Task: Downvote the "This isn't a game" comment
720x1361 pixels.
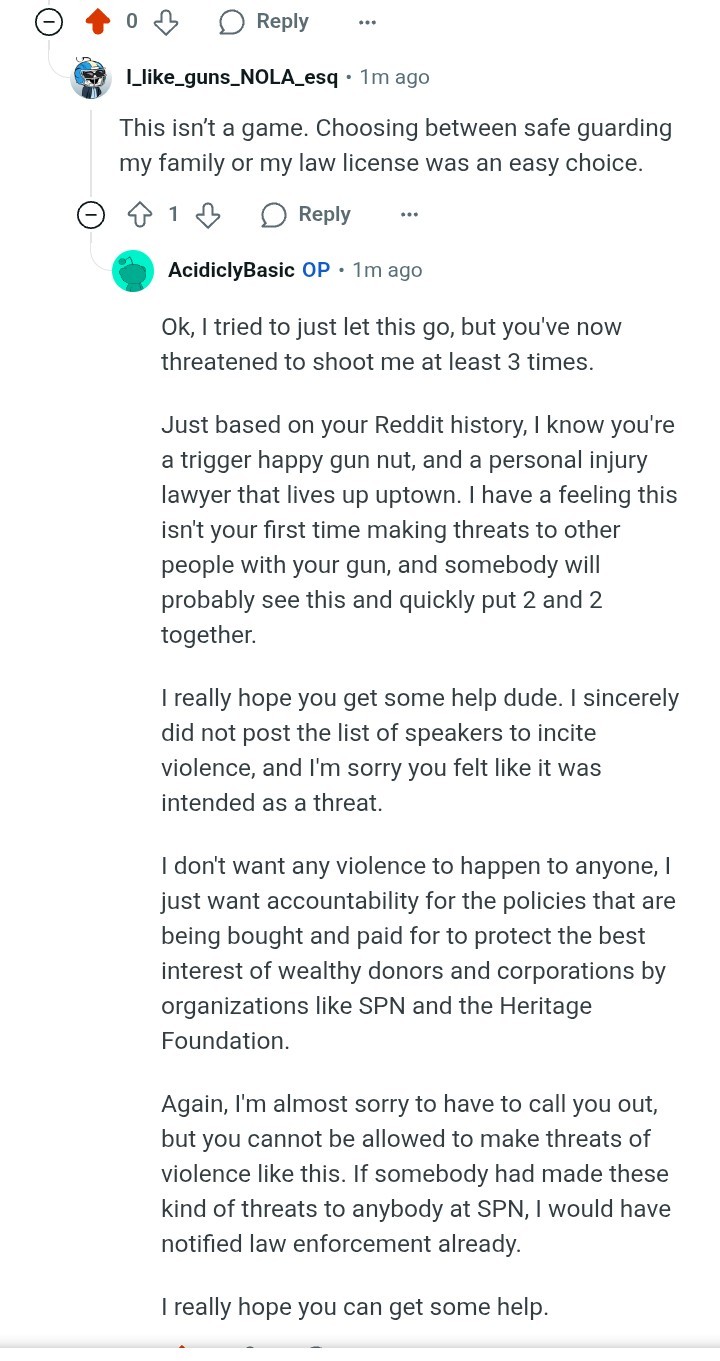Action: 207,214
